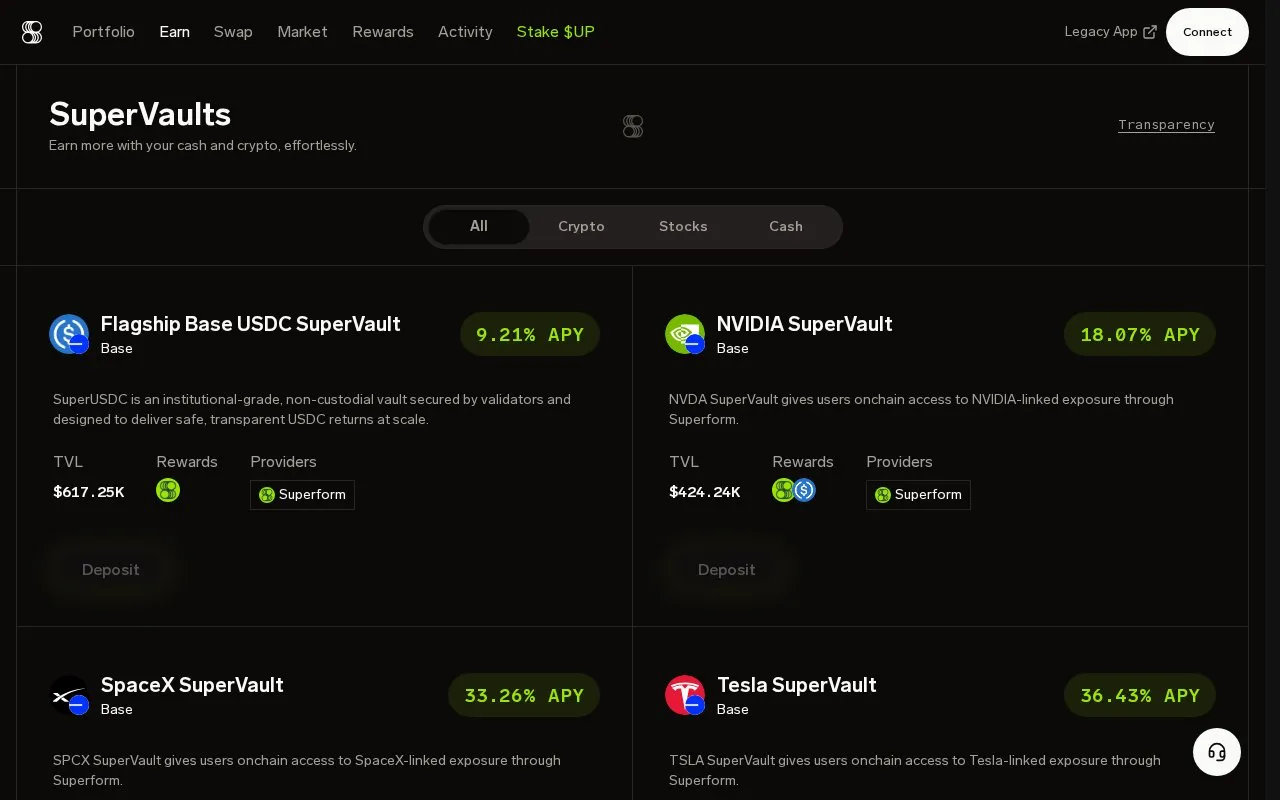Image resolution: width=1280 pixels, height=800 pixels.
Task: Click the 36.43% APY badge
Action: (1140, 695)
